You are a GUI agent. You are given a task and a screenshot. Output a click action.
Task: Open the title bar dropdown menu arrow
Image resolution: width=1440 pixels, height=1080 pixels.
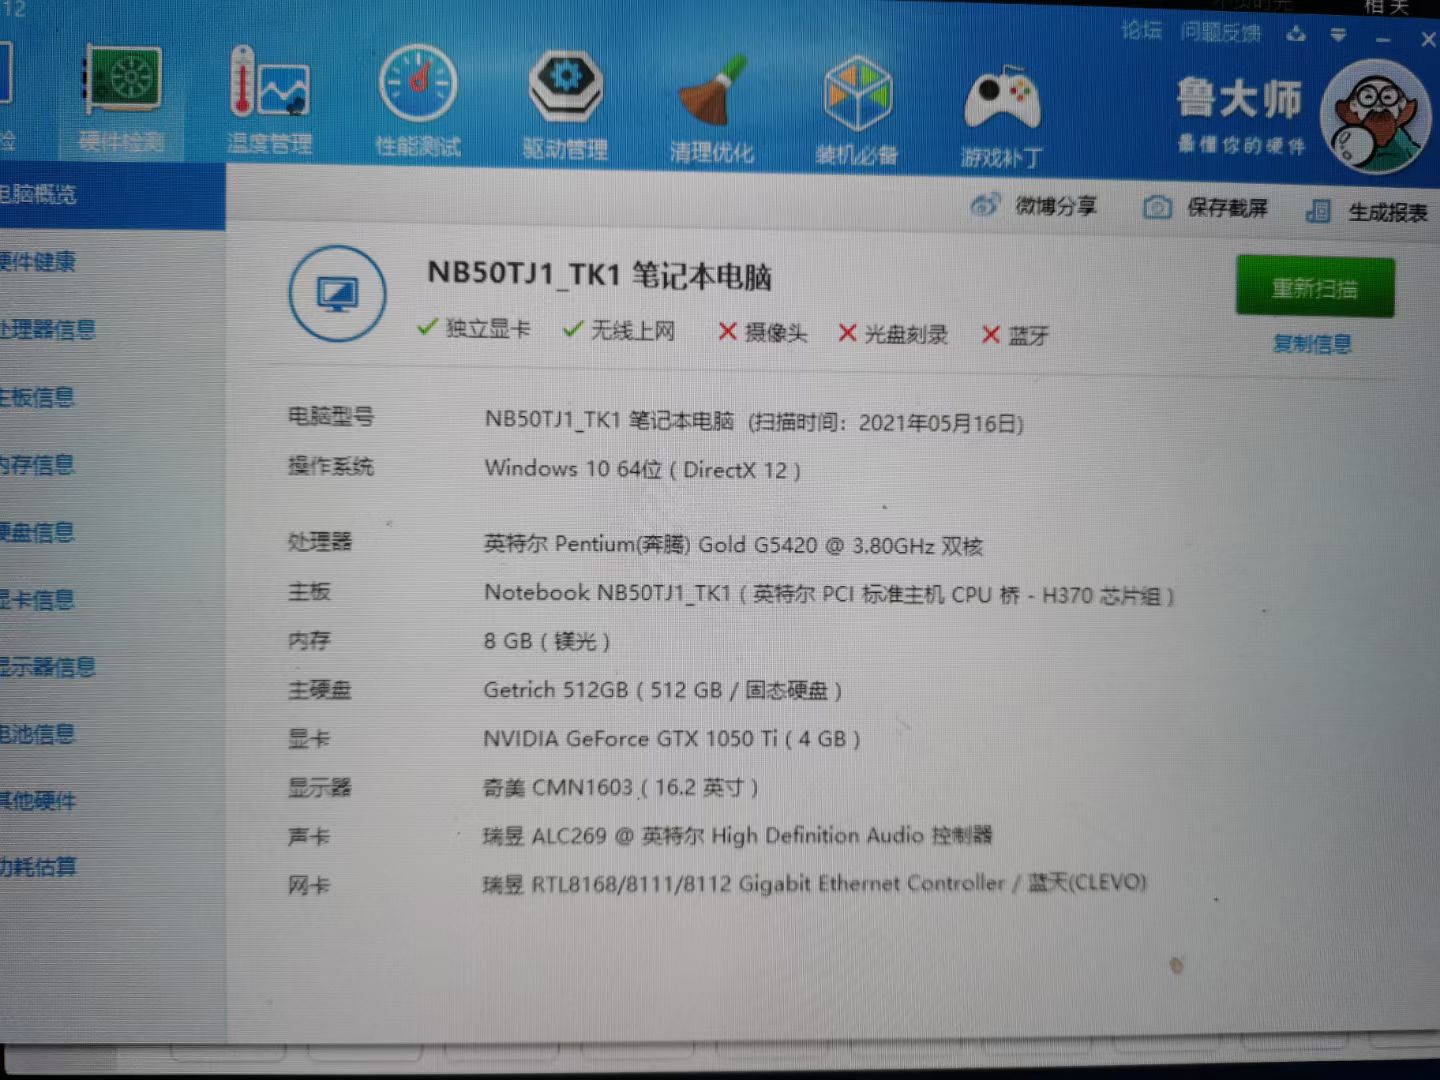pyautogui.click(x=1338, y=36)
